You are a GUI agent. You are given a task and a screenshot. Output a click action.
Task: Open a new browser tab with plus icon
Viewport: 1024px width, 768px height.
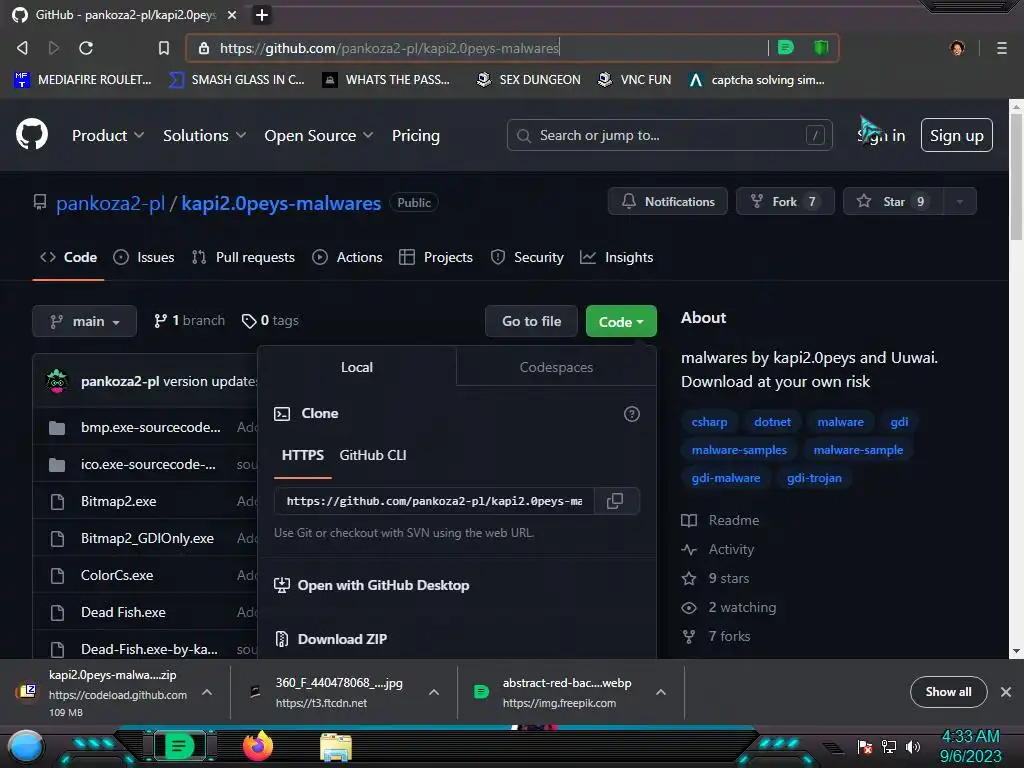[261, 14]
